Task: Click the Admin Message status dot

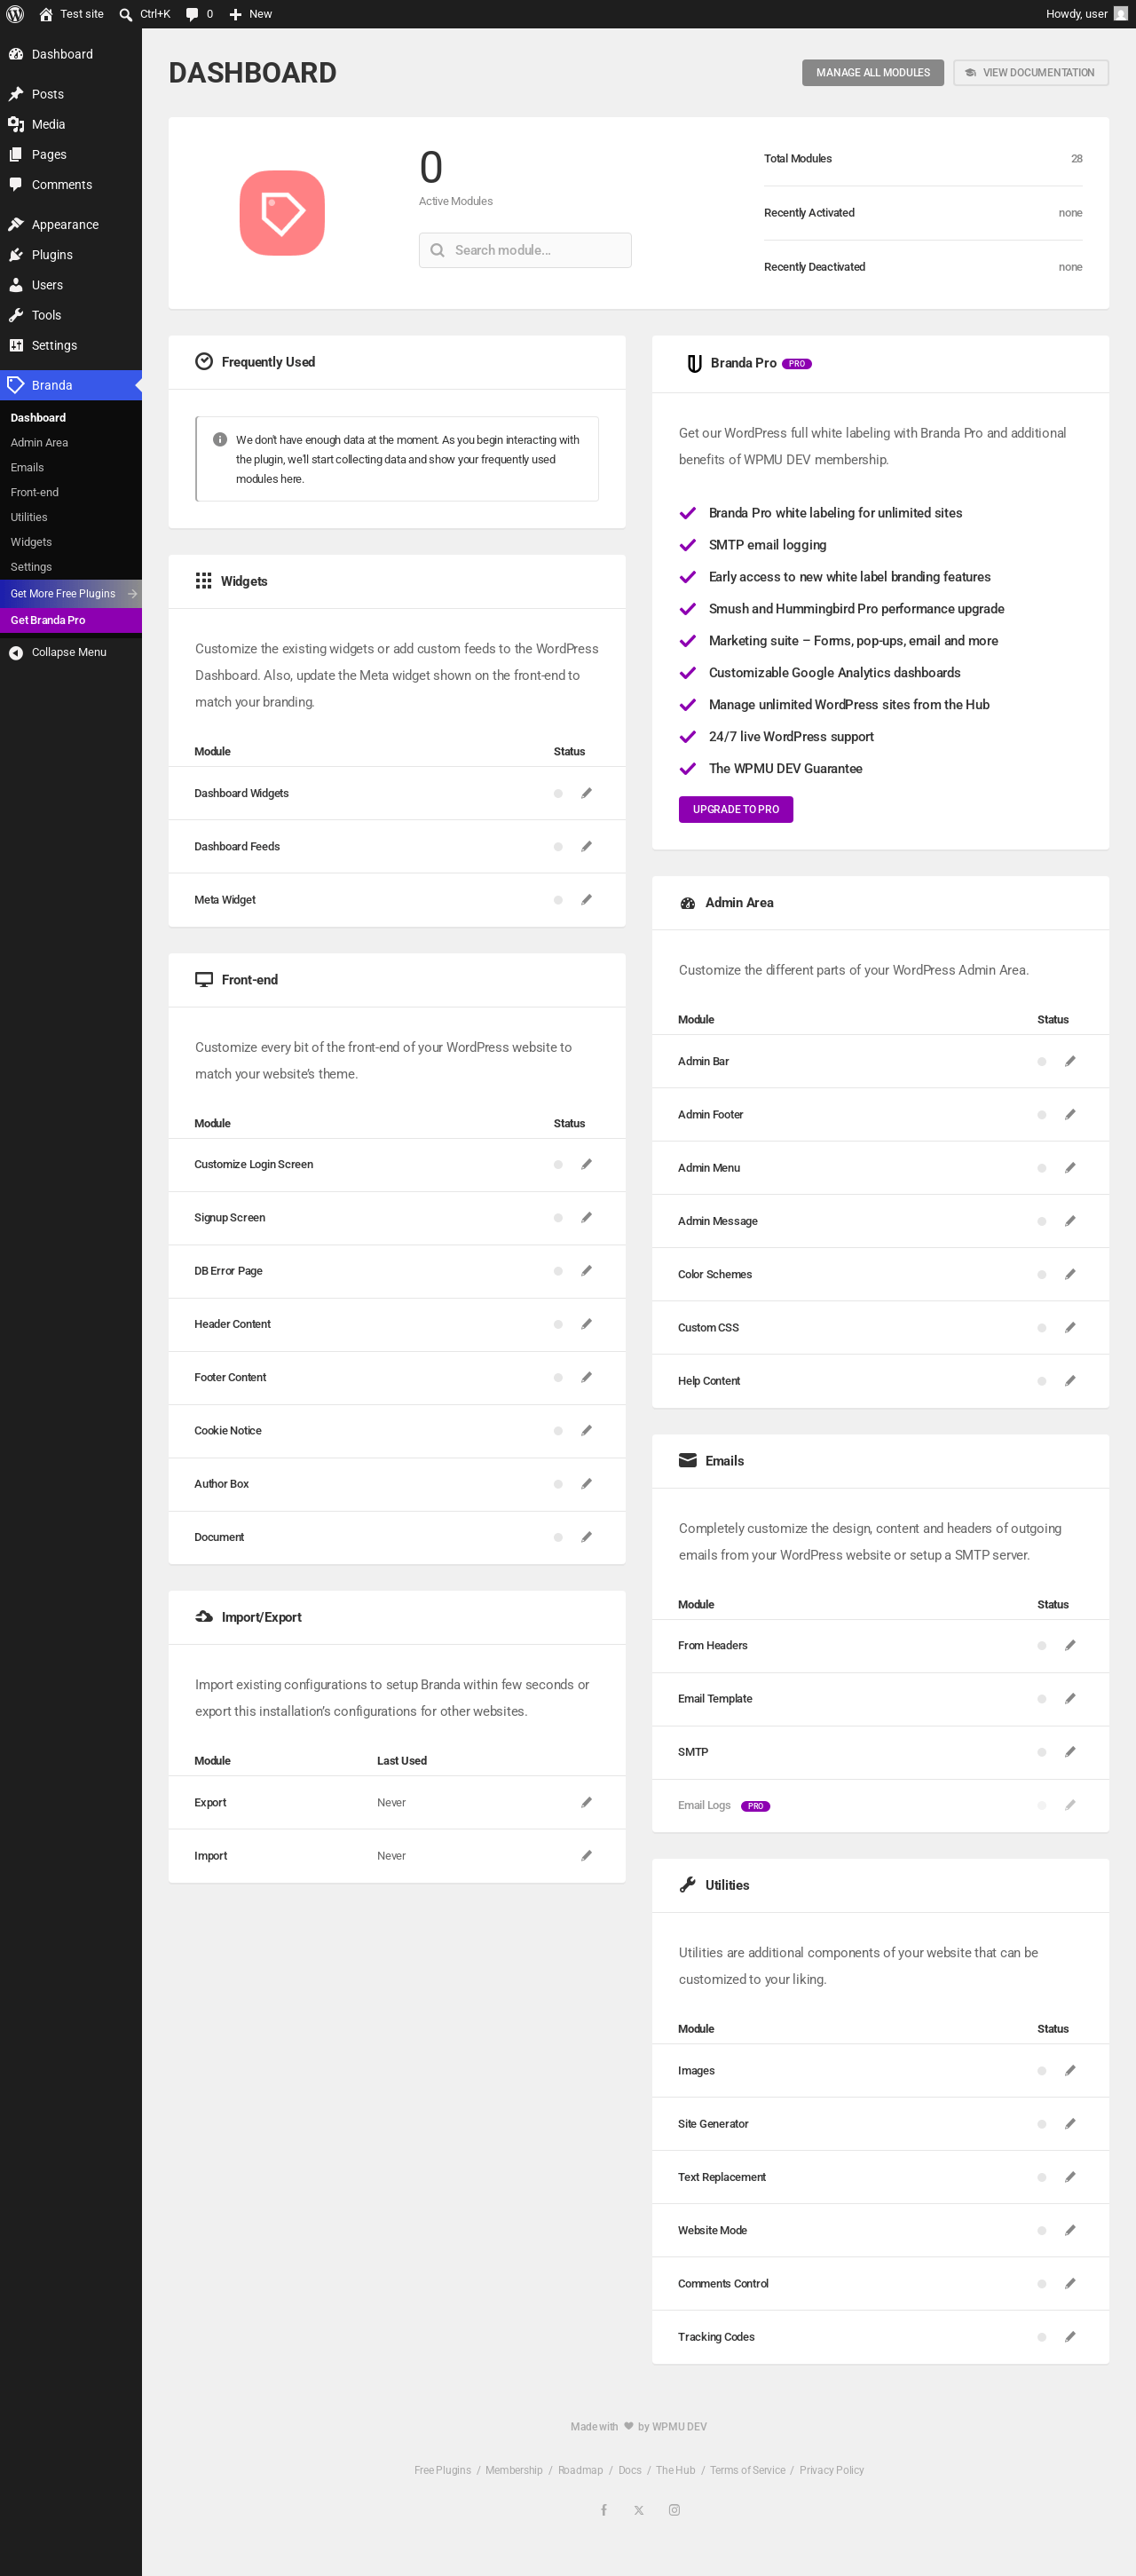Action: pyautogui.click(x=1042, y=1221)
